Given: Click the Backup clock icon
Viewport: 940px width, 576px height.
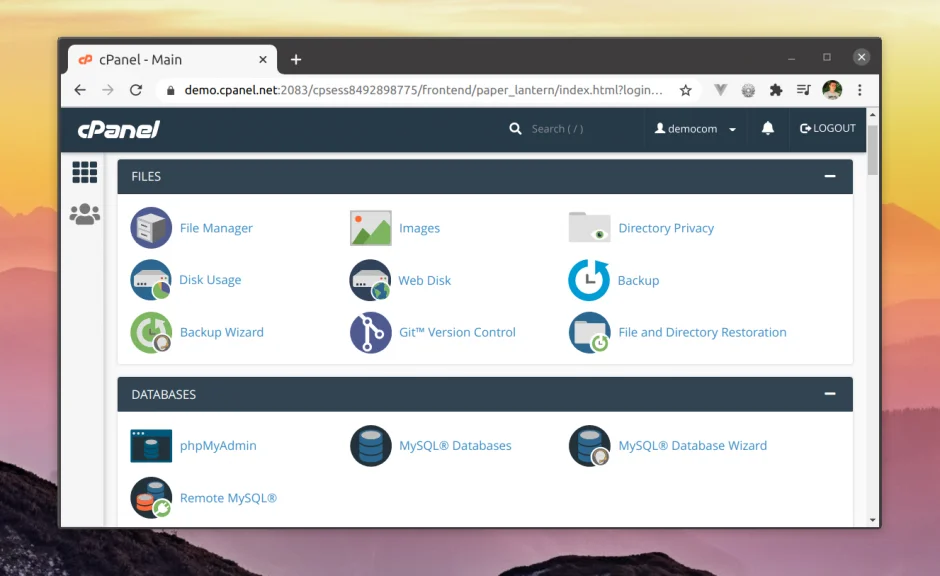Looking at the screenshot, I should click(x=589, y=280).
